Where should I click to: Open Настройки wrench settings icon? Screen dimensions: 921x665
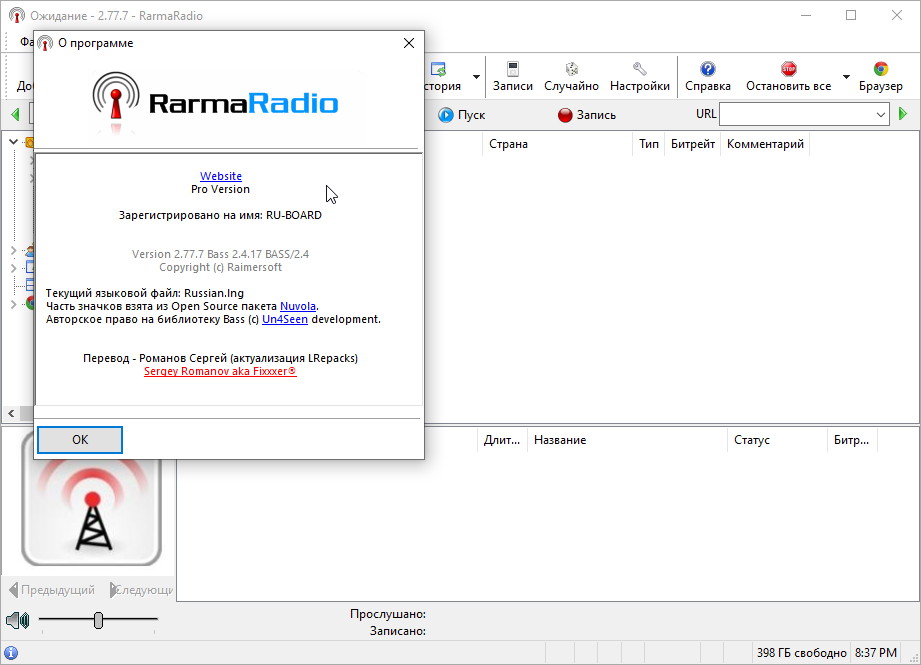pos(639,69)
